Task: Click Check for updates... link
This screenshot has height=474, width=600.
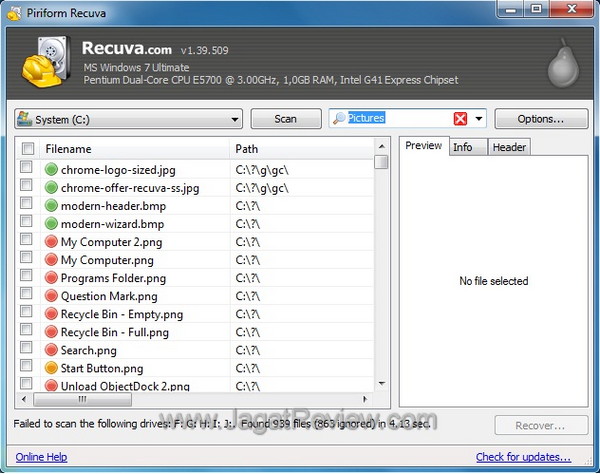Action: (523, 457)
